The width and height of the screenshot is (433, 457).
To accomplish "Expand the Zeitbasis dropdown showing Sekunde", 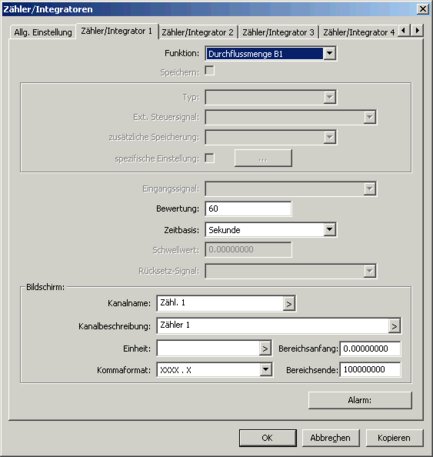I will click(x=329, y=230).
